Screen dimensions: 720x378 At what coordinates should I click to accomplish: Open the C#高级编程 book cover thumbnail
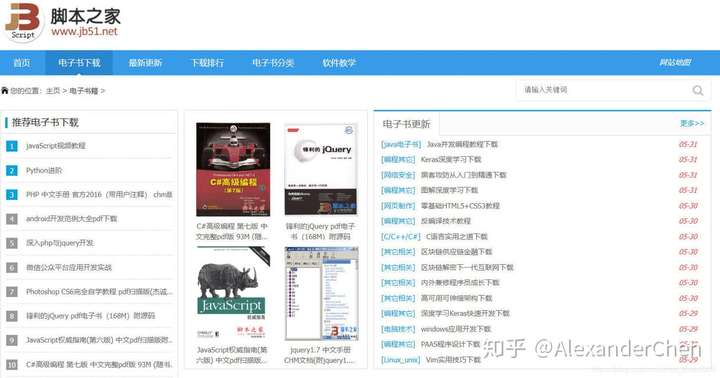pos(233,169)
